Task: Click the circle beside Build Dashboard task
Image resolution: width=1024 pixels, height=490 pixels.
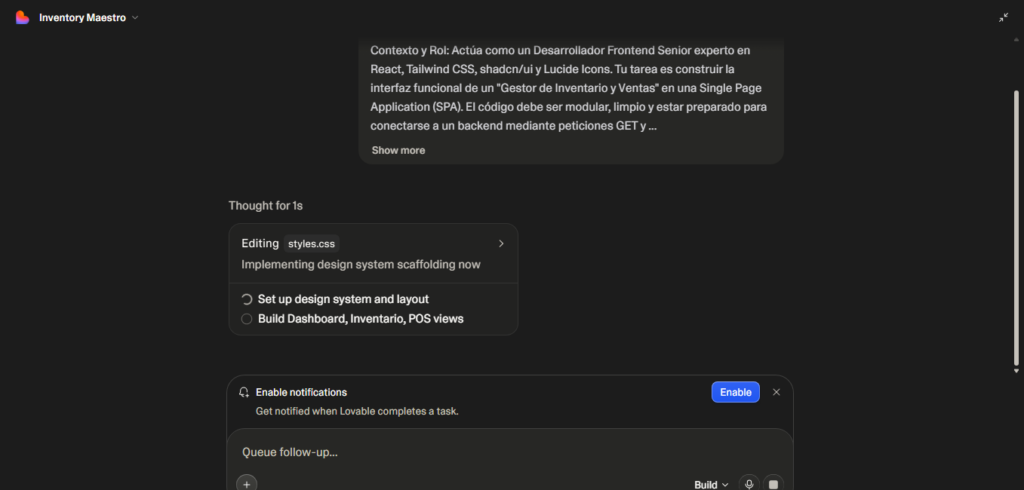Action: pos(247,319)
